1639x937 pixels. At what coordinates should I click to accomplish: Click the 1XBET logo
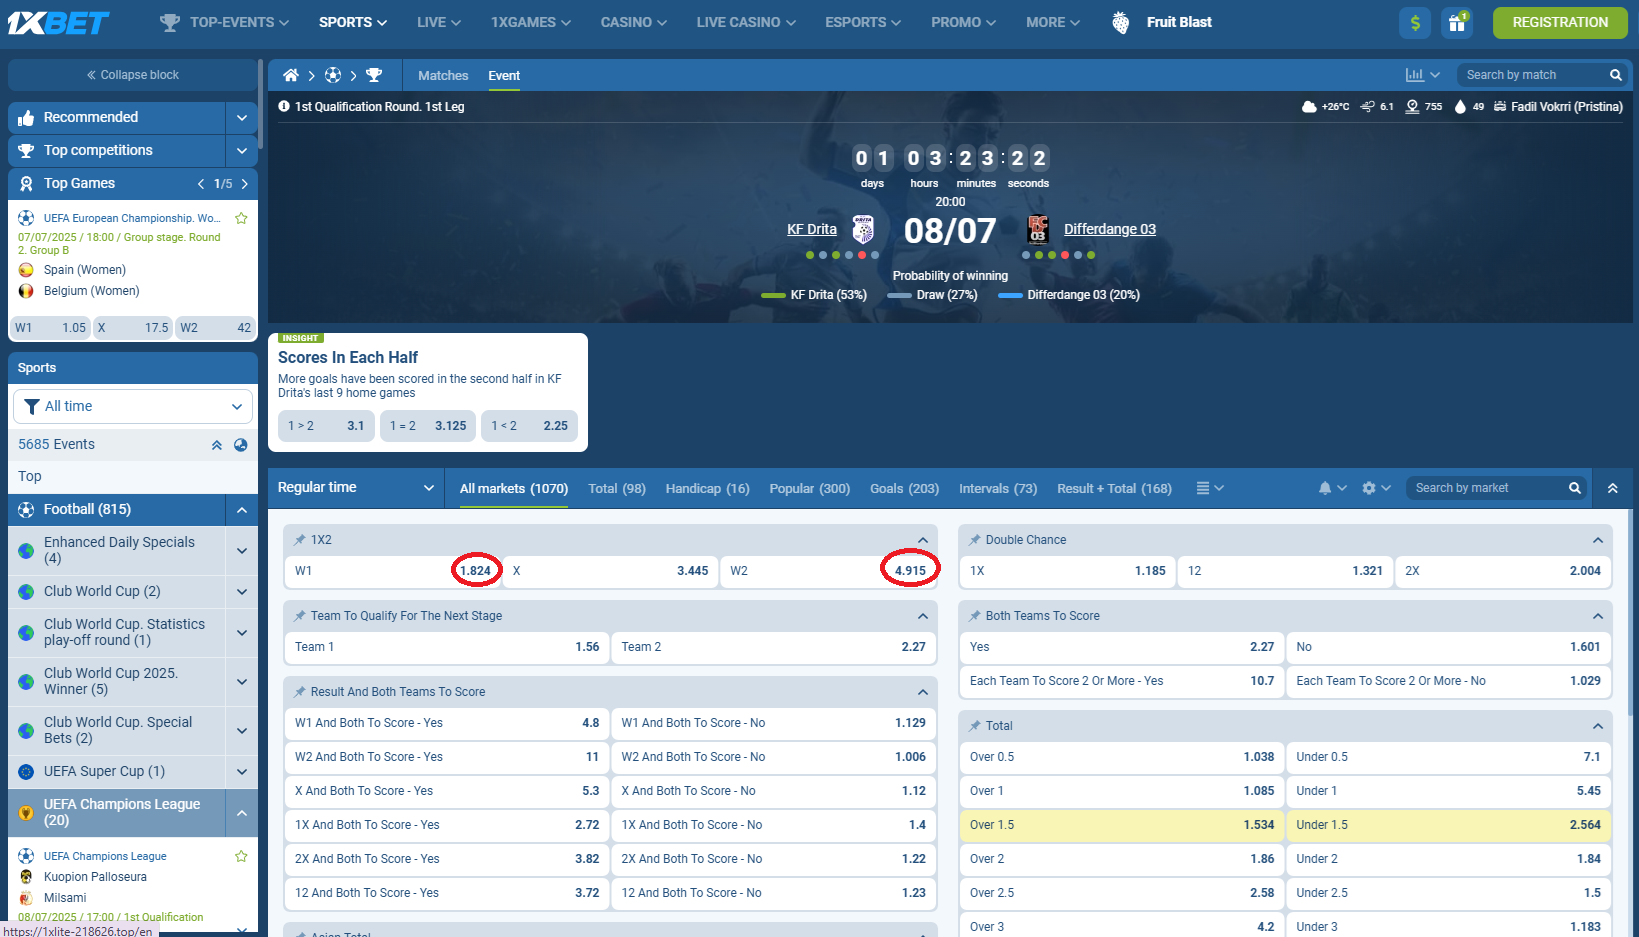(59, 22)
